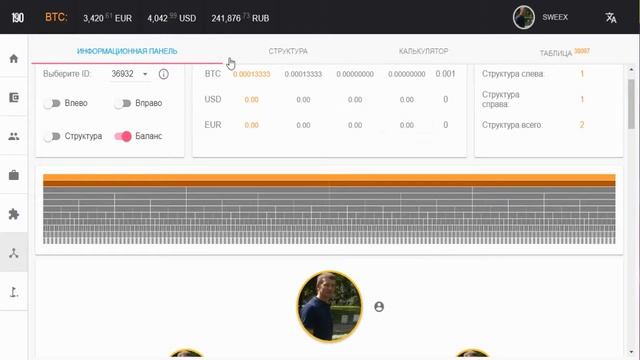Click the scrollbar down arrow
Image resolution: width=640 pixels, height=360 pixels.
pyautogui.click(x=631, y=352)
